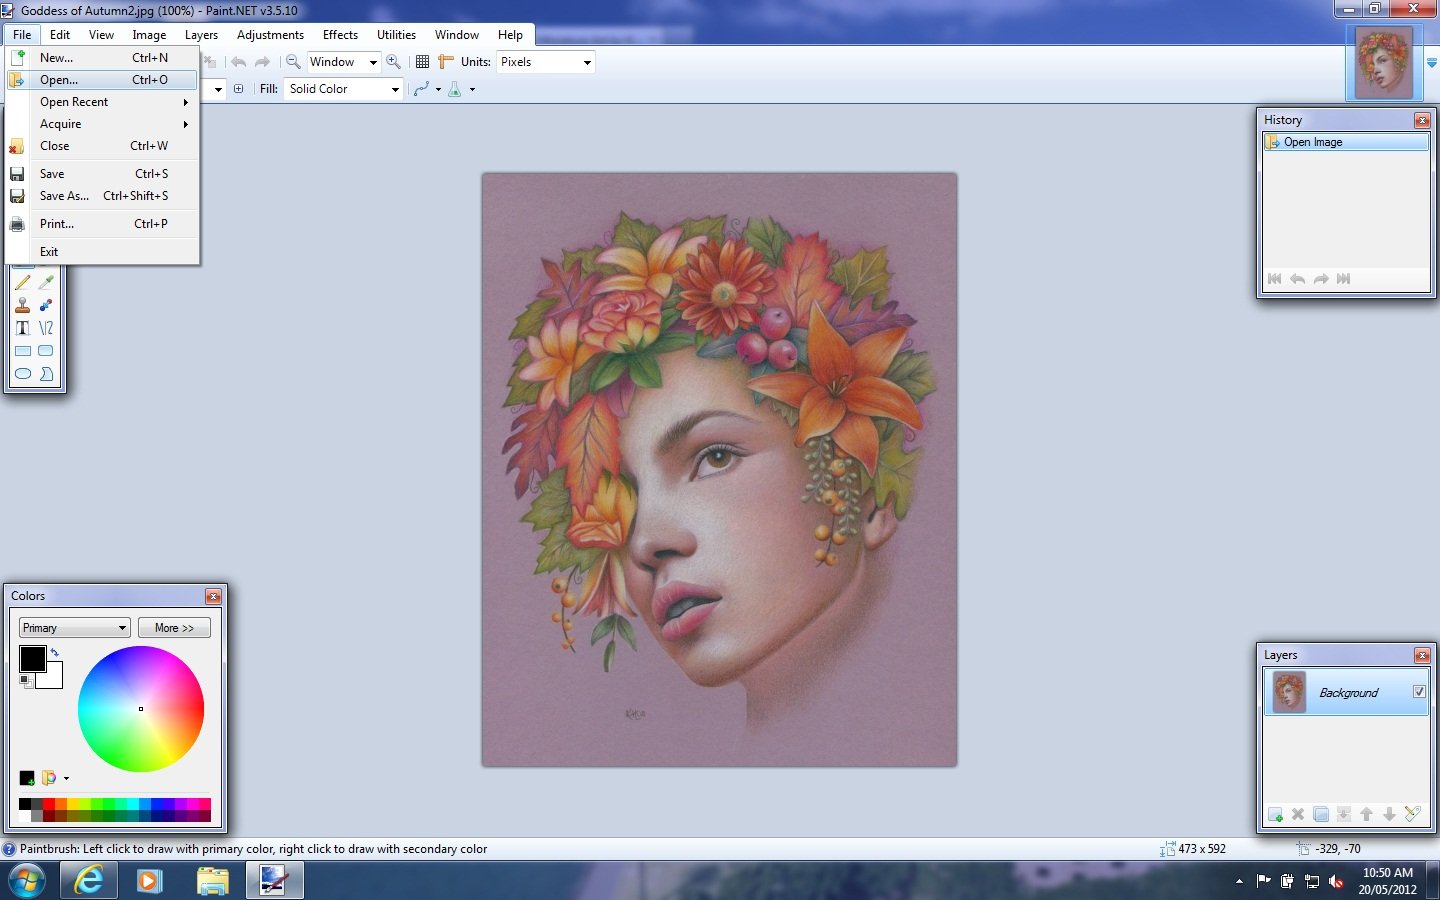This screenshot has width=1440, height=900.
Task: Open the Effects menu
Action: click(x=340, y=35)
